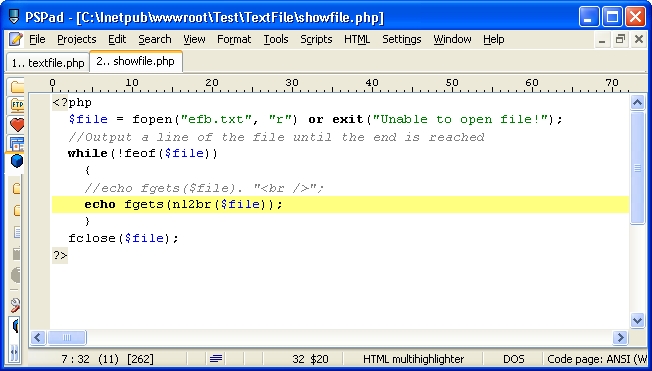Open the Format menu
This screenshot has width=652, height=371.
click(x=234, y=40)
